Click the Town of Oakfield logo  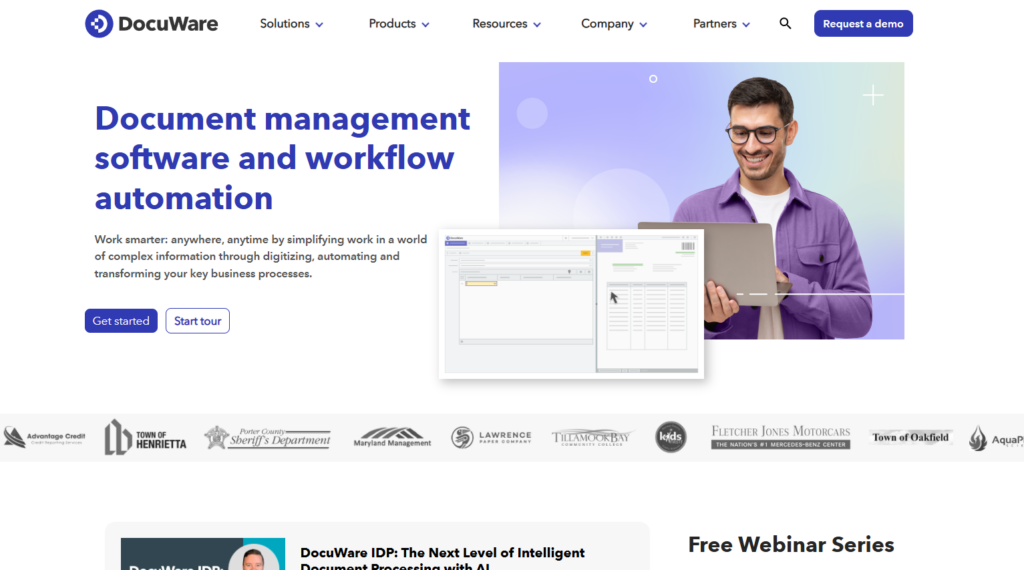910,437
